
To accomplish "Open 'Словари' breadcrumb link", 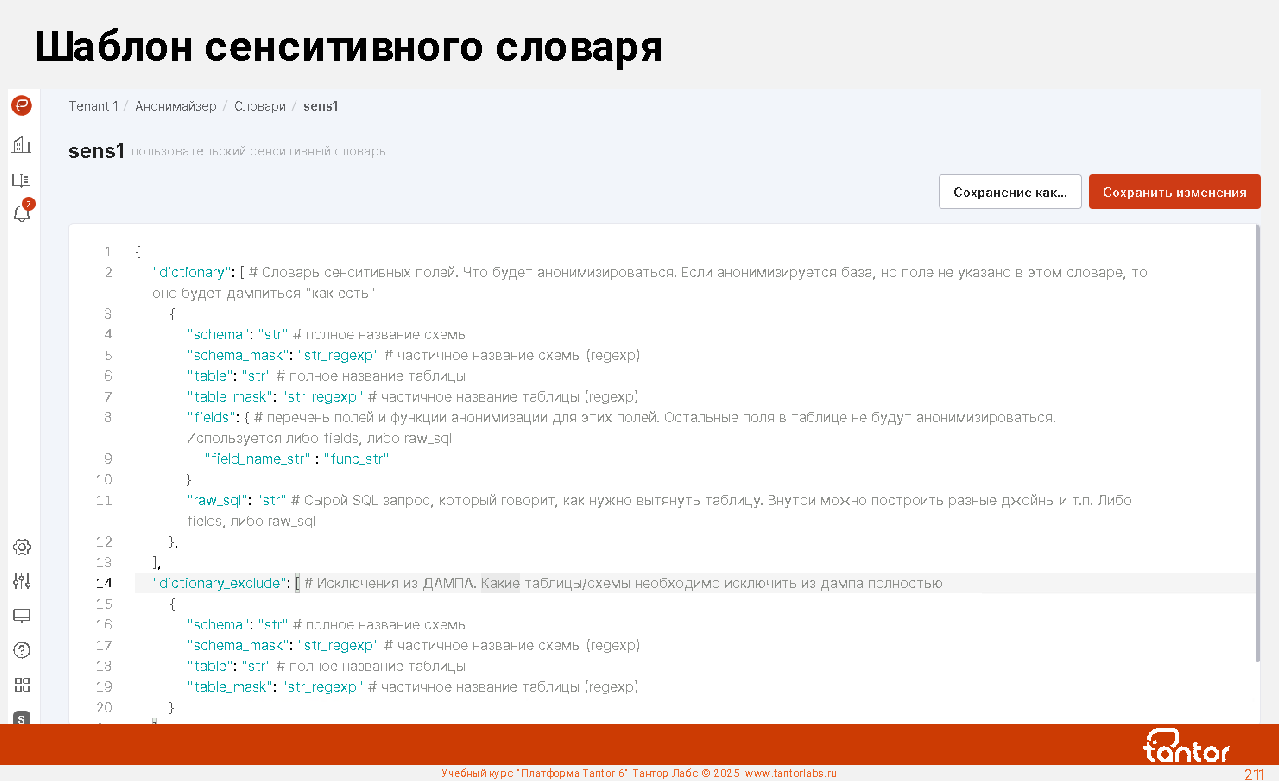I will tap(260, 106).
